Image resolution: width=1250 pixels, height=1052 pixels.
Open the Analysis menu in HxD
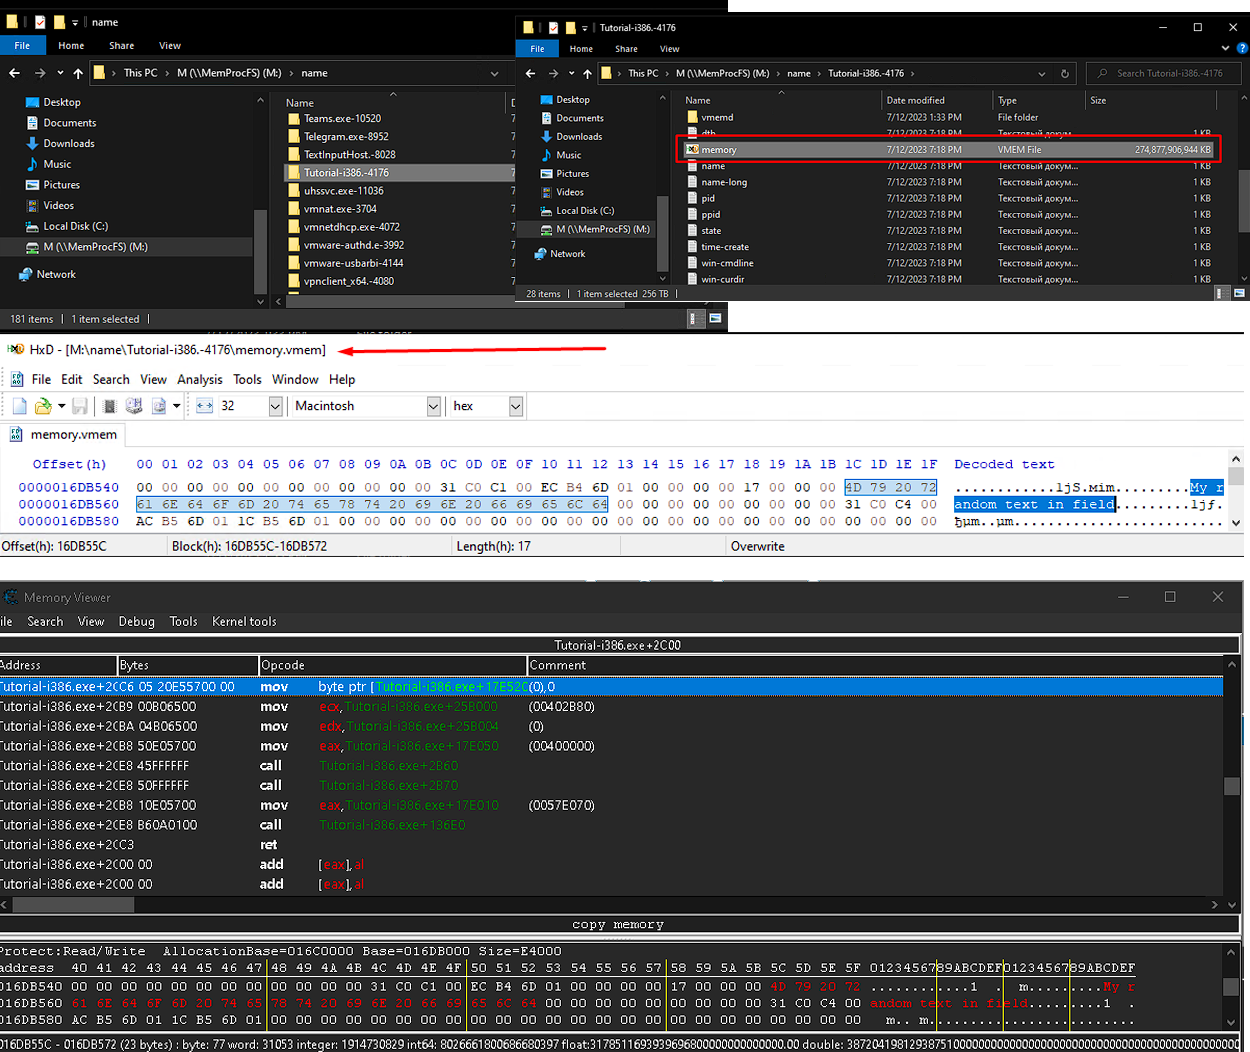pyautogui.click(x=199, y=379)
